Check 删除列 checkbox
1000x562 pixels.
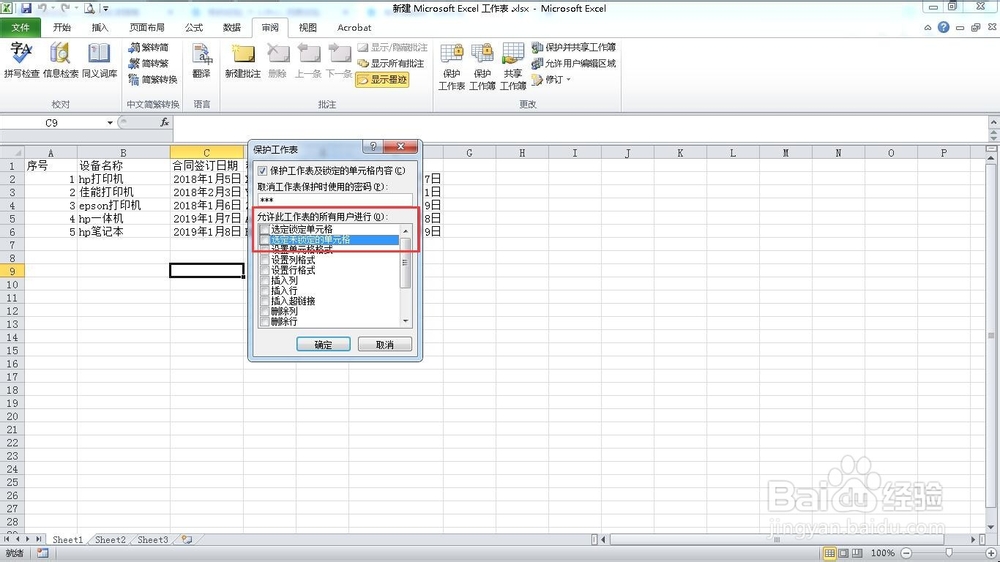click(x=264, y=311)
